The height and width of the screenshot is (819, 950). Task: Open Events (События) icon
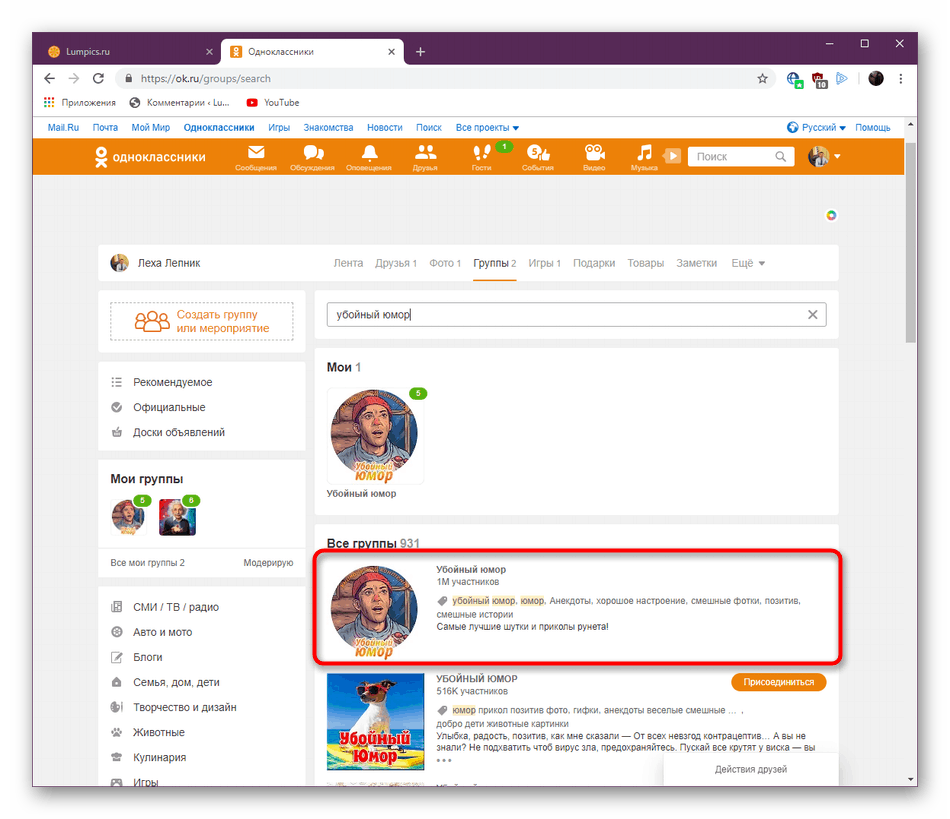[x=538, y=158]
